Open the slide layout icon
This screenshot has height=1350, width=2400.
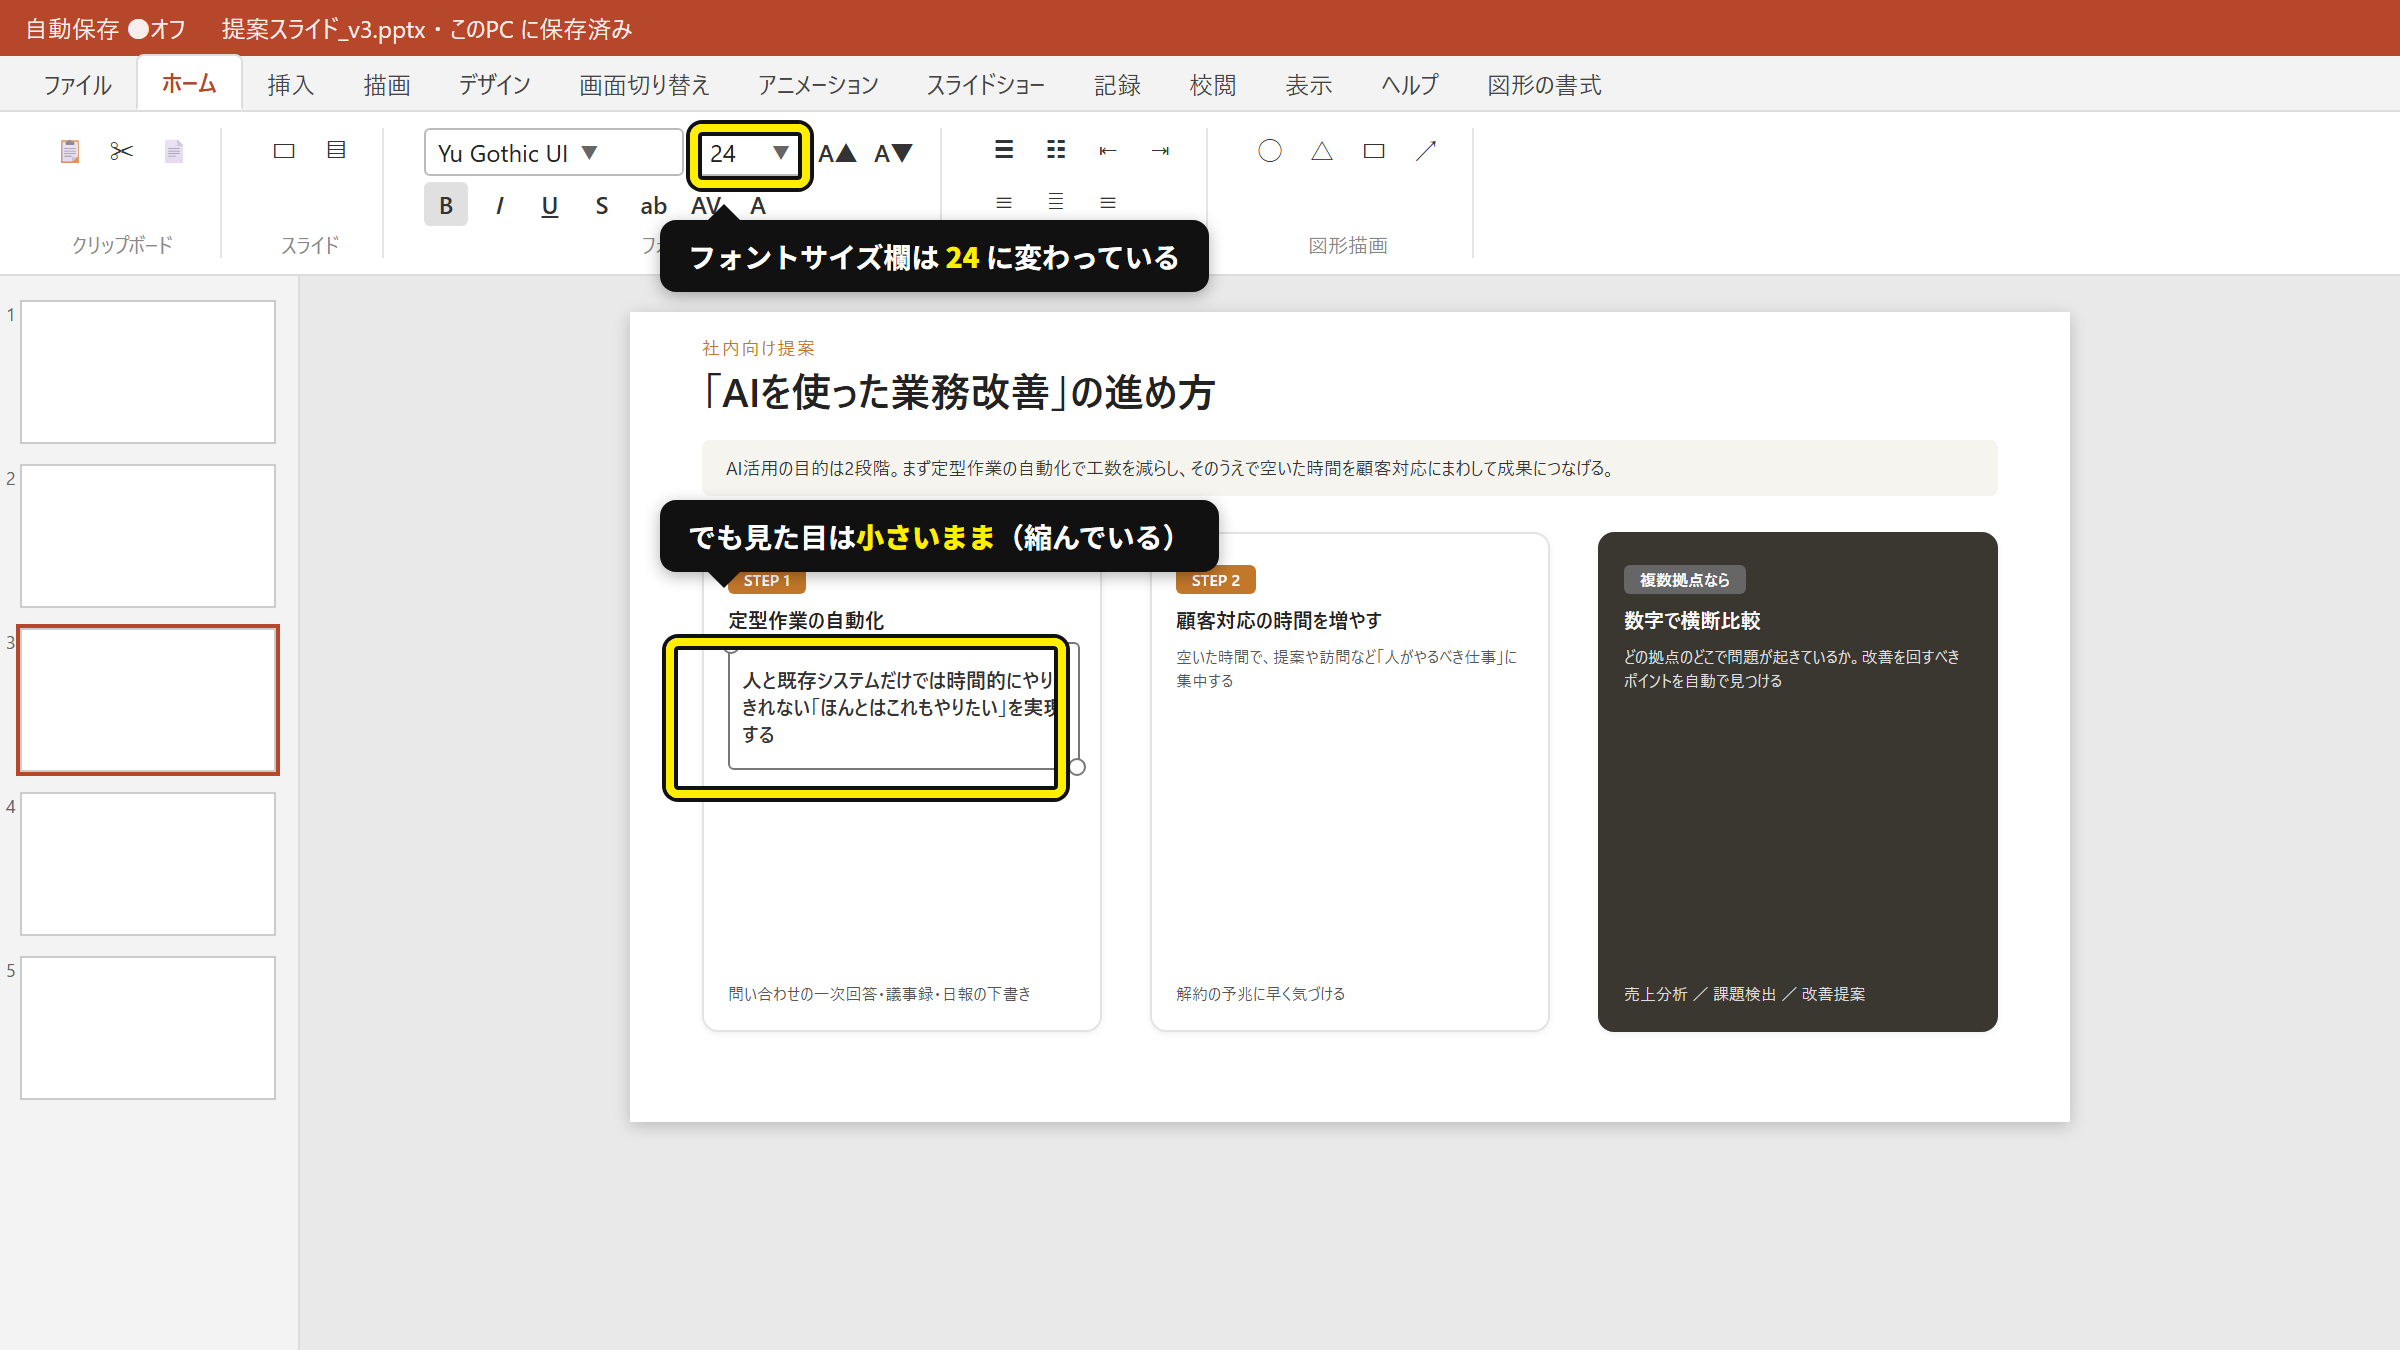[x=336, y=150]
